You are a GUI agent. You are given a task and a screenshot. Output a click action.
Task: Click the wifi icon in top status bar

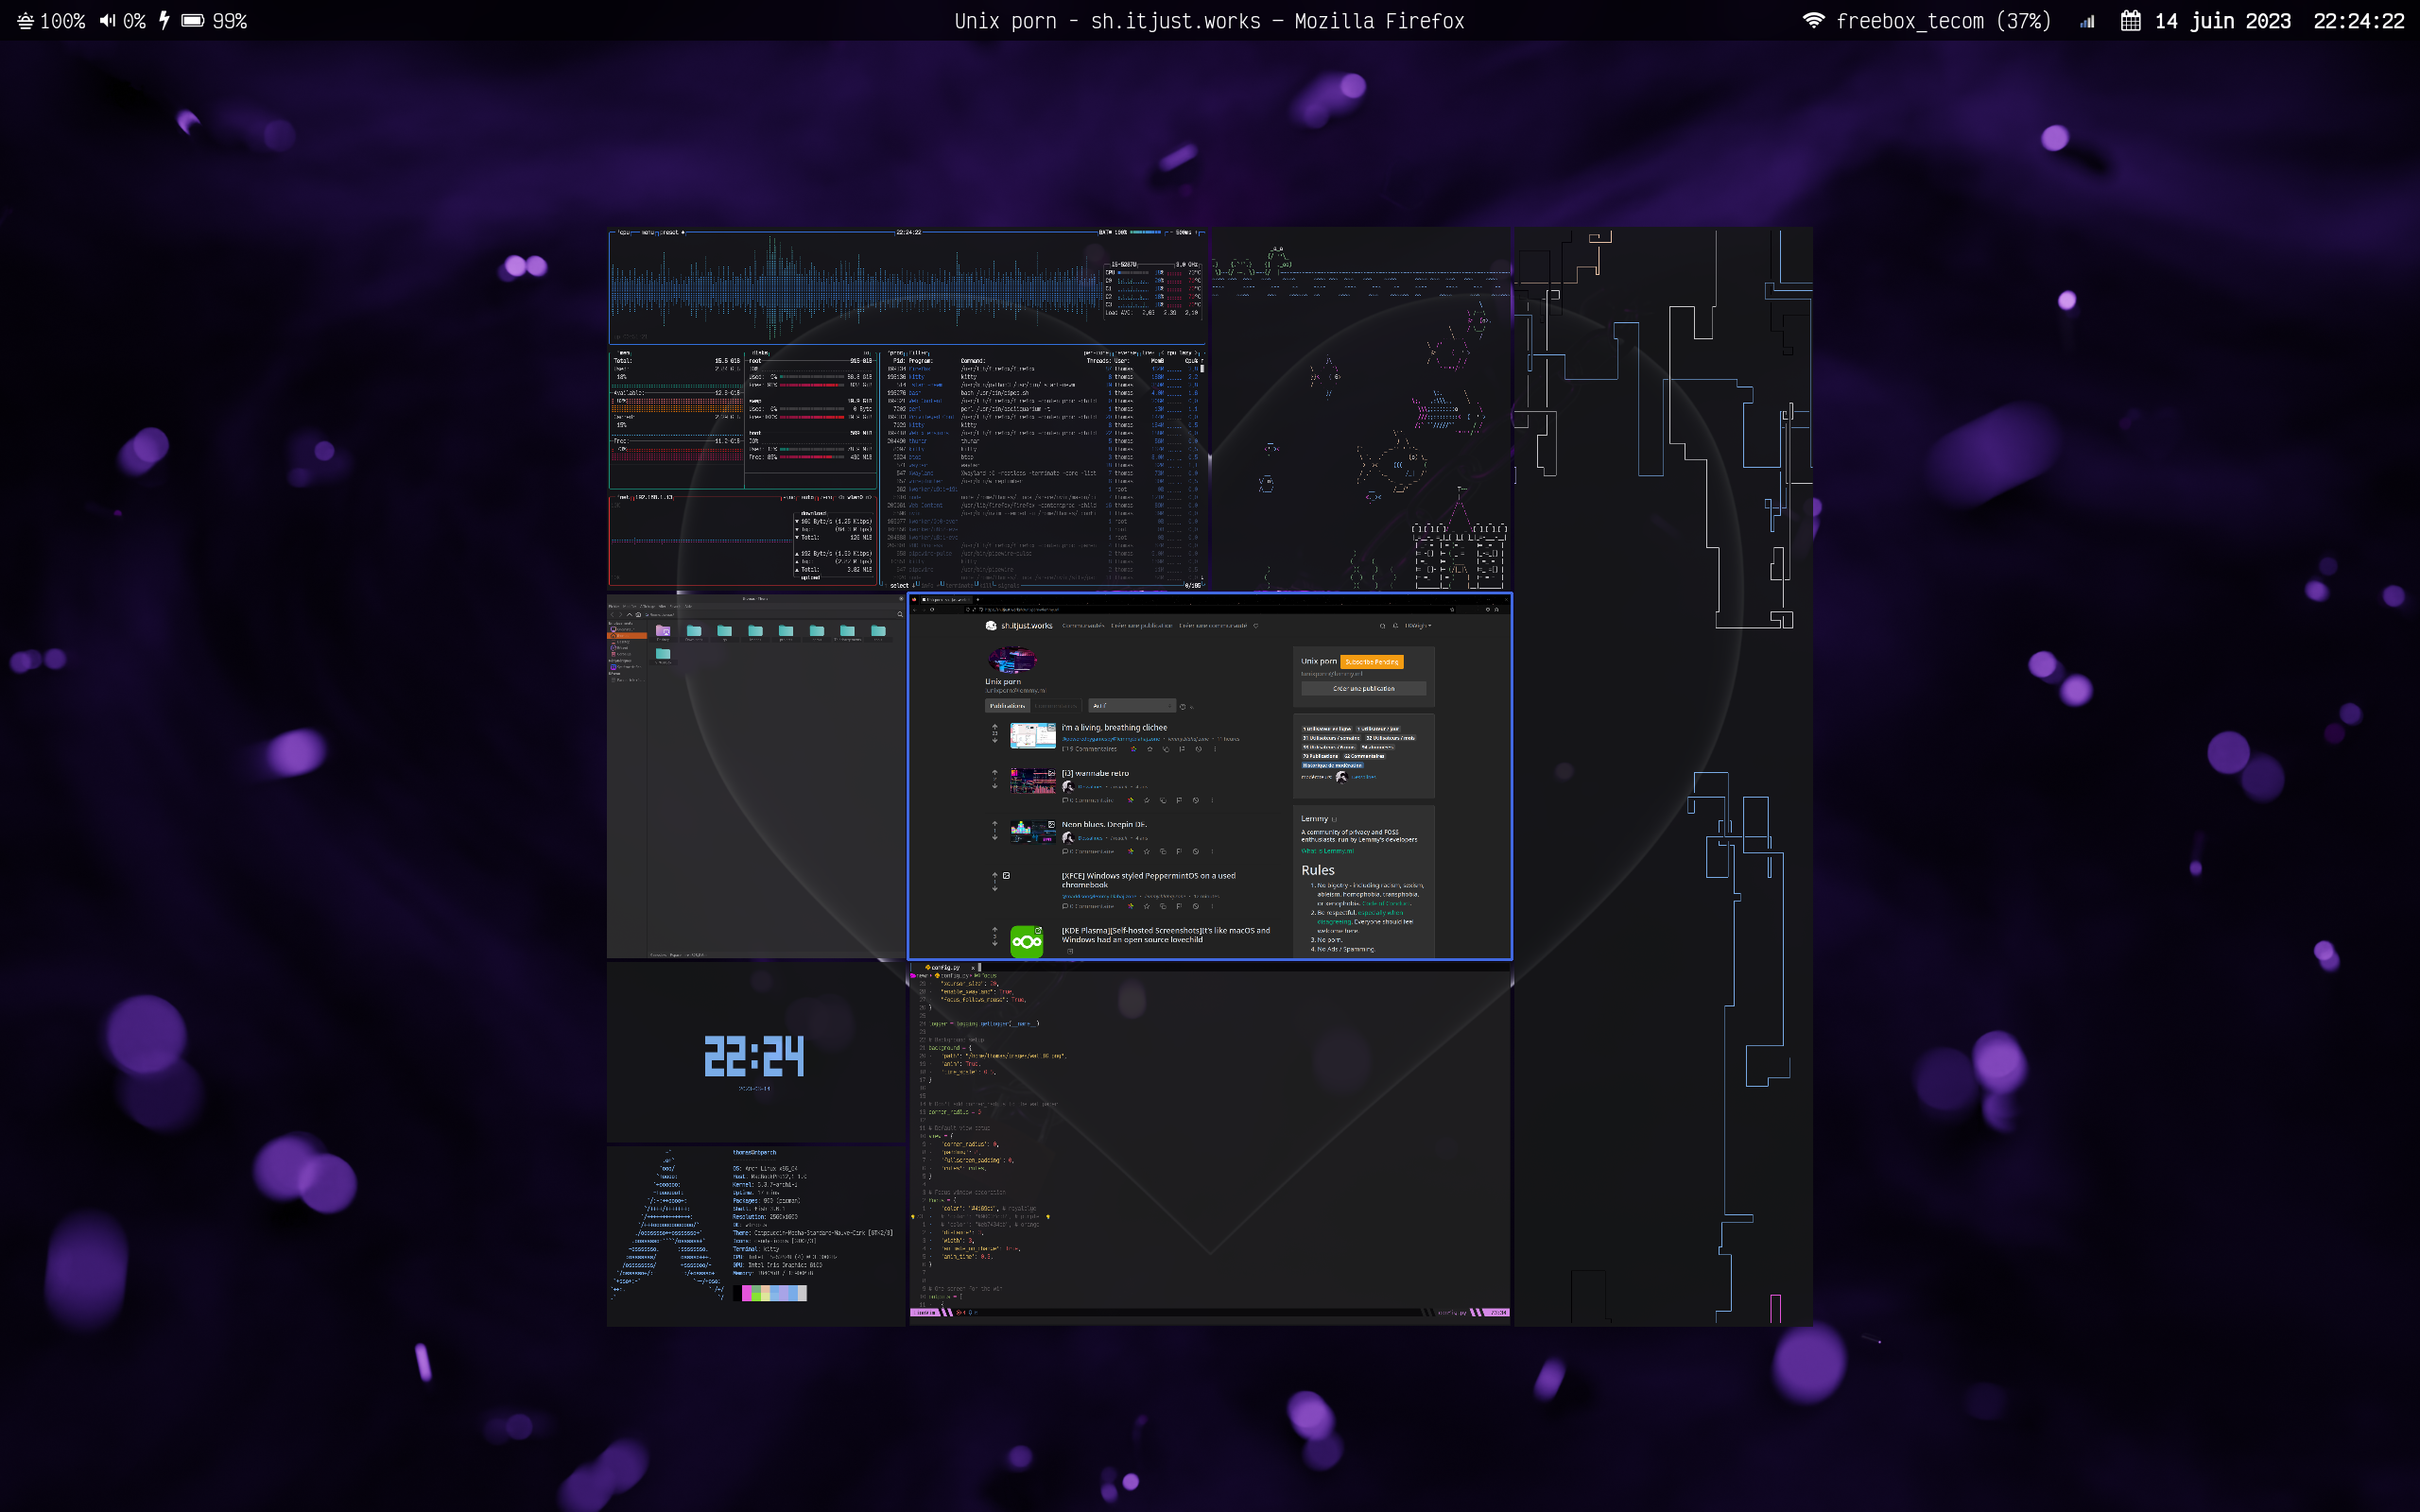[x=1812, y=21]
